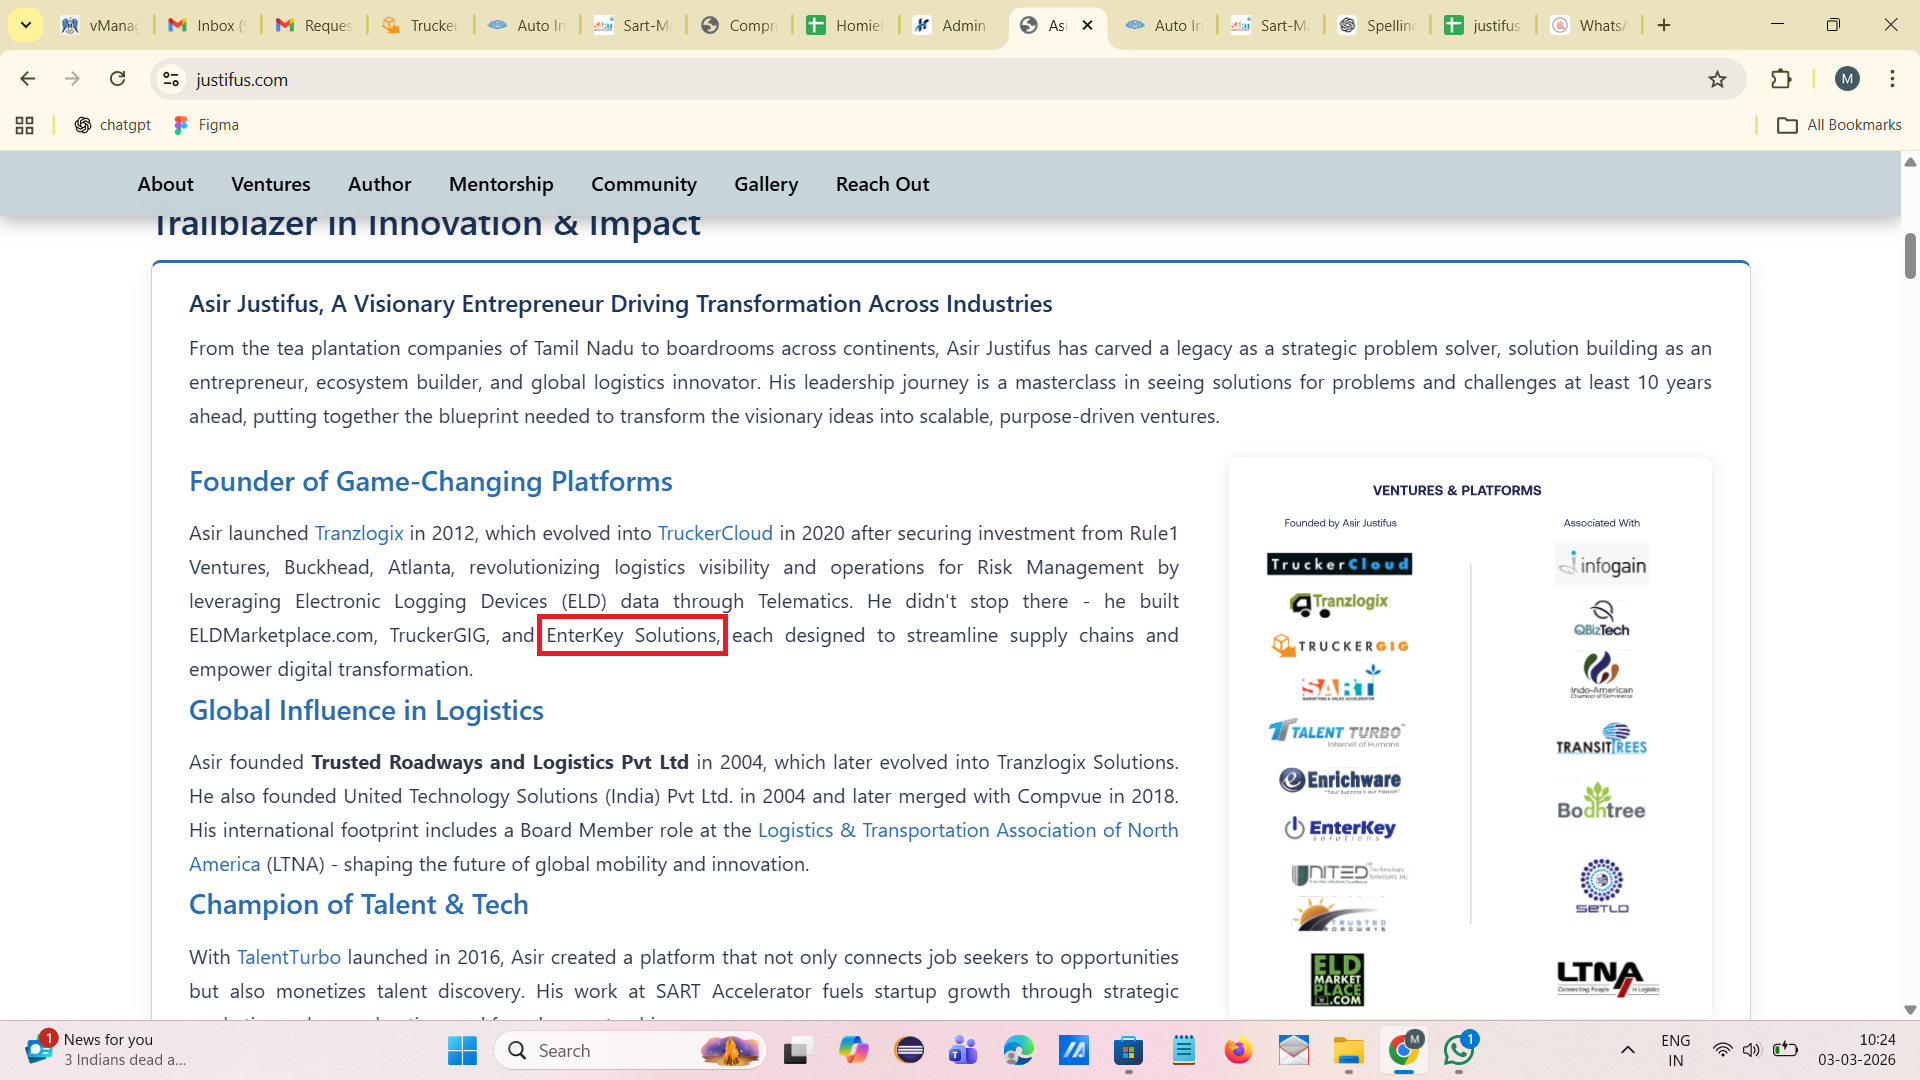
Task: Open the Figma bookmark
Action: (206, 125)
